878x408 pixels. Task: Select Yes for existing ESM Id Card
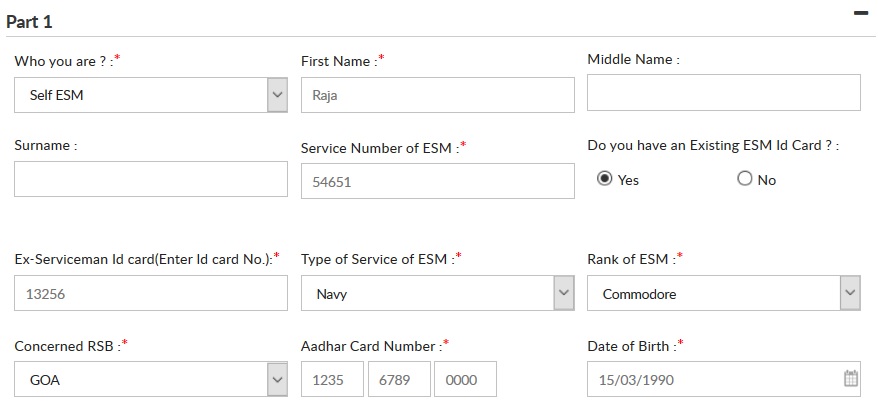[x=604, y=179]
